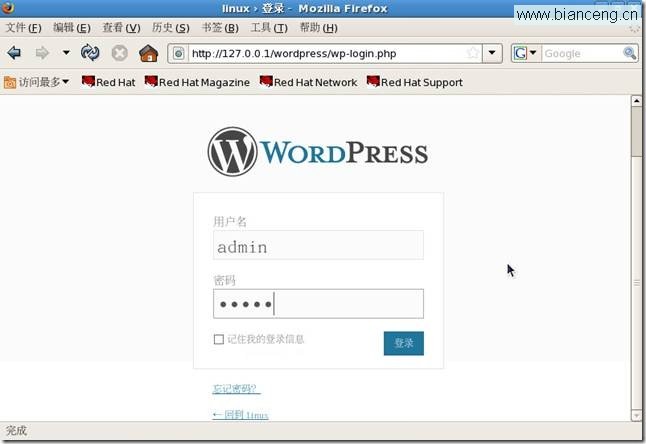Click the Stop loading icon
646x444 pixels.
pyautogui.click(x=119, y=53)
